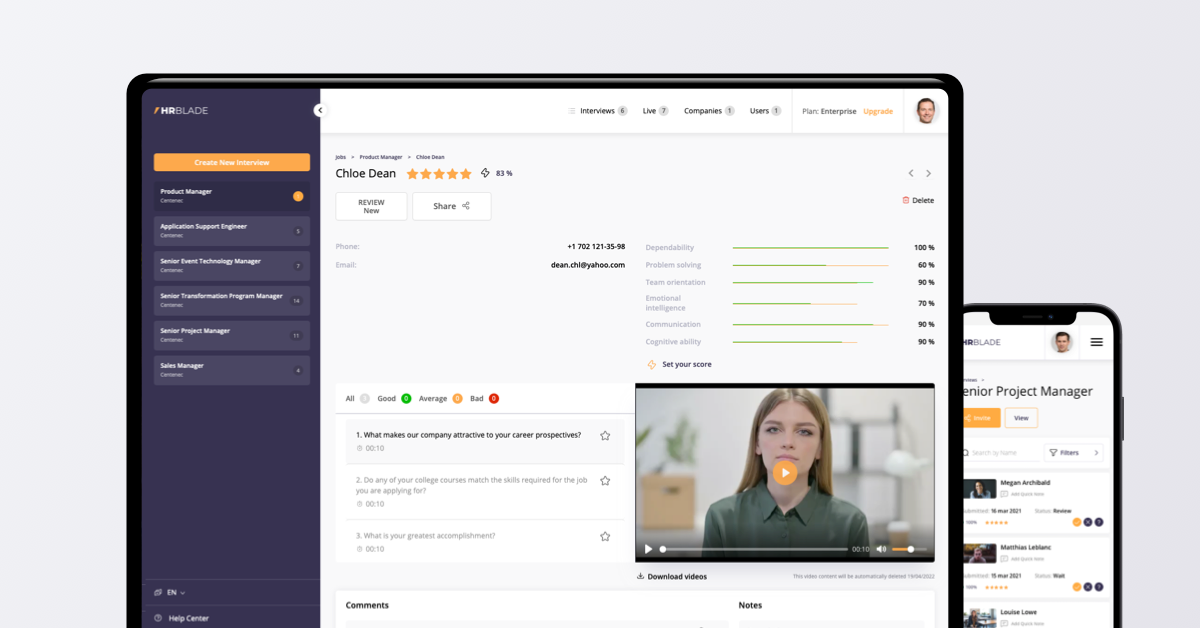Click the Delete trash icon
The image size is (1200, 628).
906,200
